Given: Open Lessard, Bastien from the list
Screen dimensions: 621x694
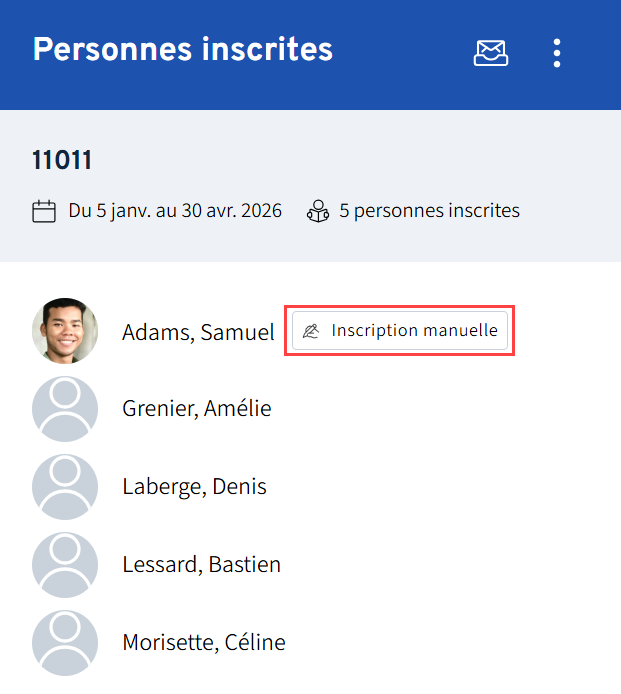Looking at the screenshot, I should click(201, 565).
